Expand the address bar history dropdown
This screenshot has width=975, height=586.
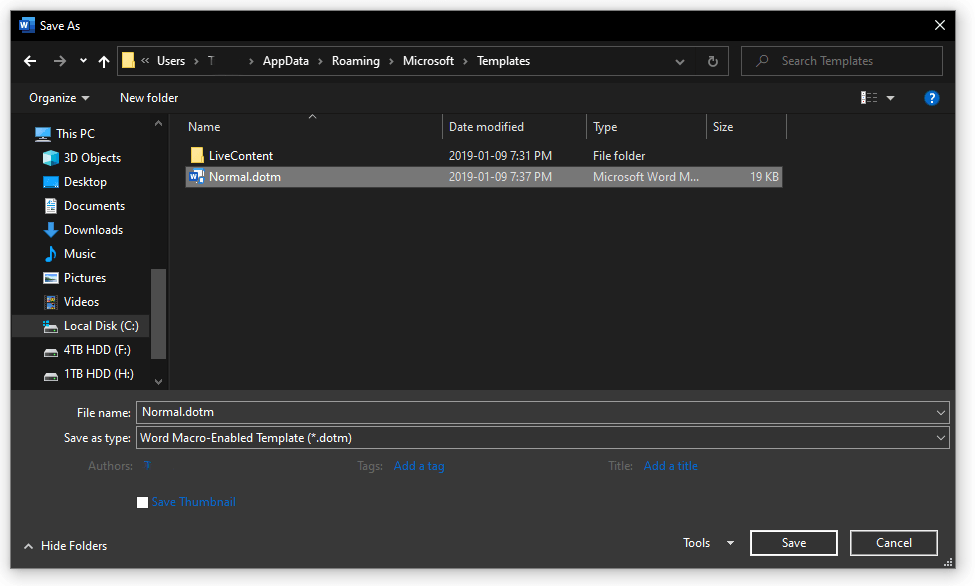pos(680,61)
